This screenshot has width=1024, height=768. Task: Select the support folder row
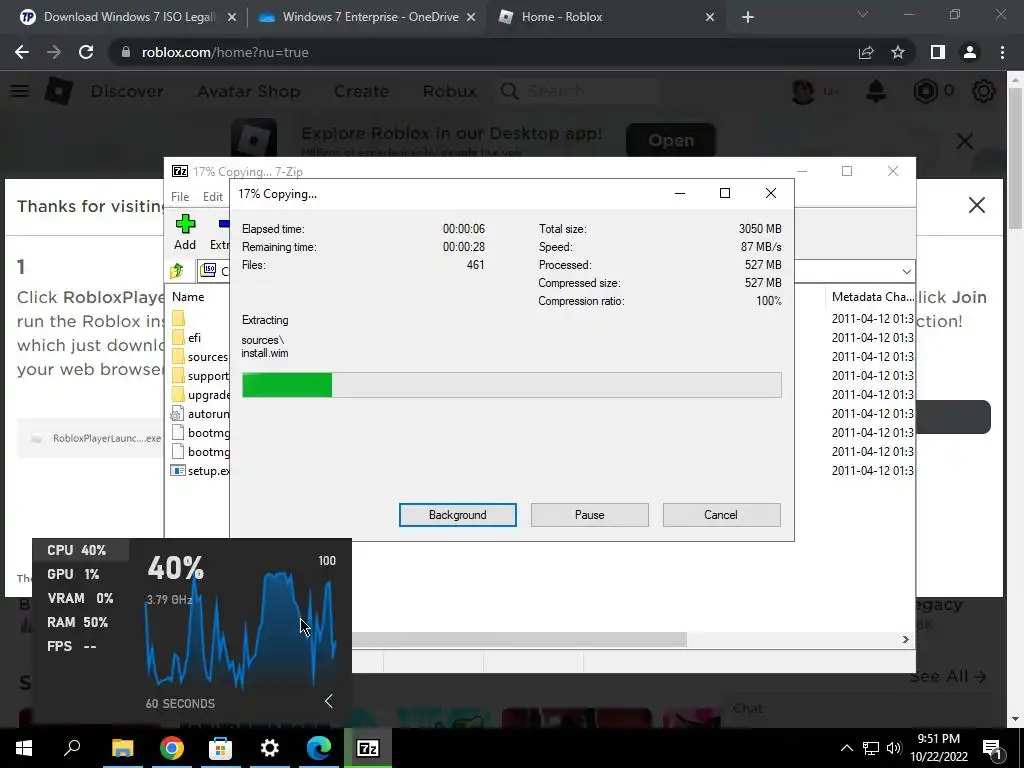pyautogui.click(x=200, y=376)
